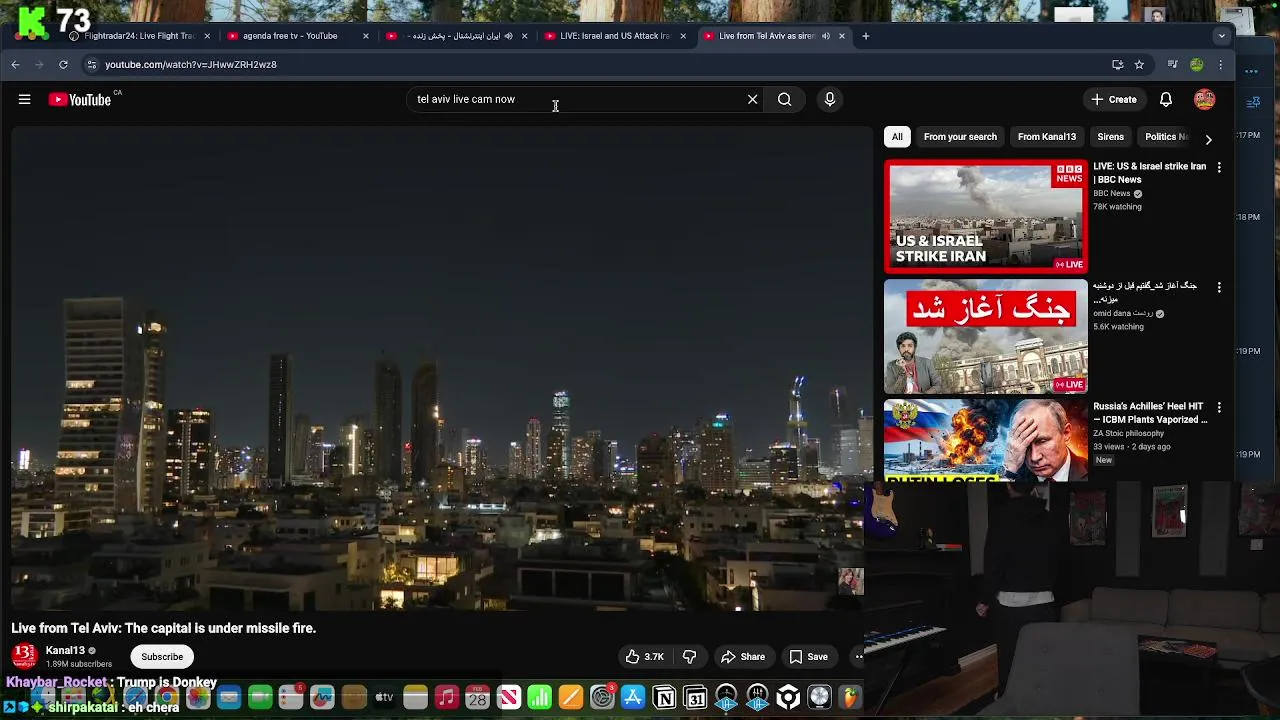Share the Tel Aviv live video
This screenshot has height=720, width=1280.
pos(743,657)
